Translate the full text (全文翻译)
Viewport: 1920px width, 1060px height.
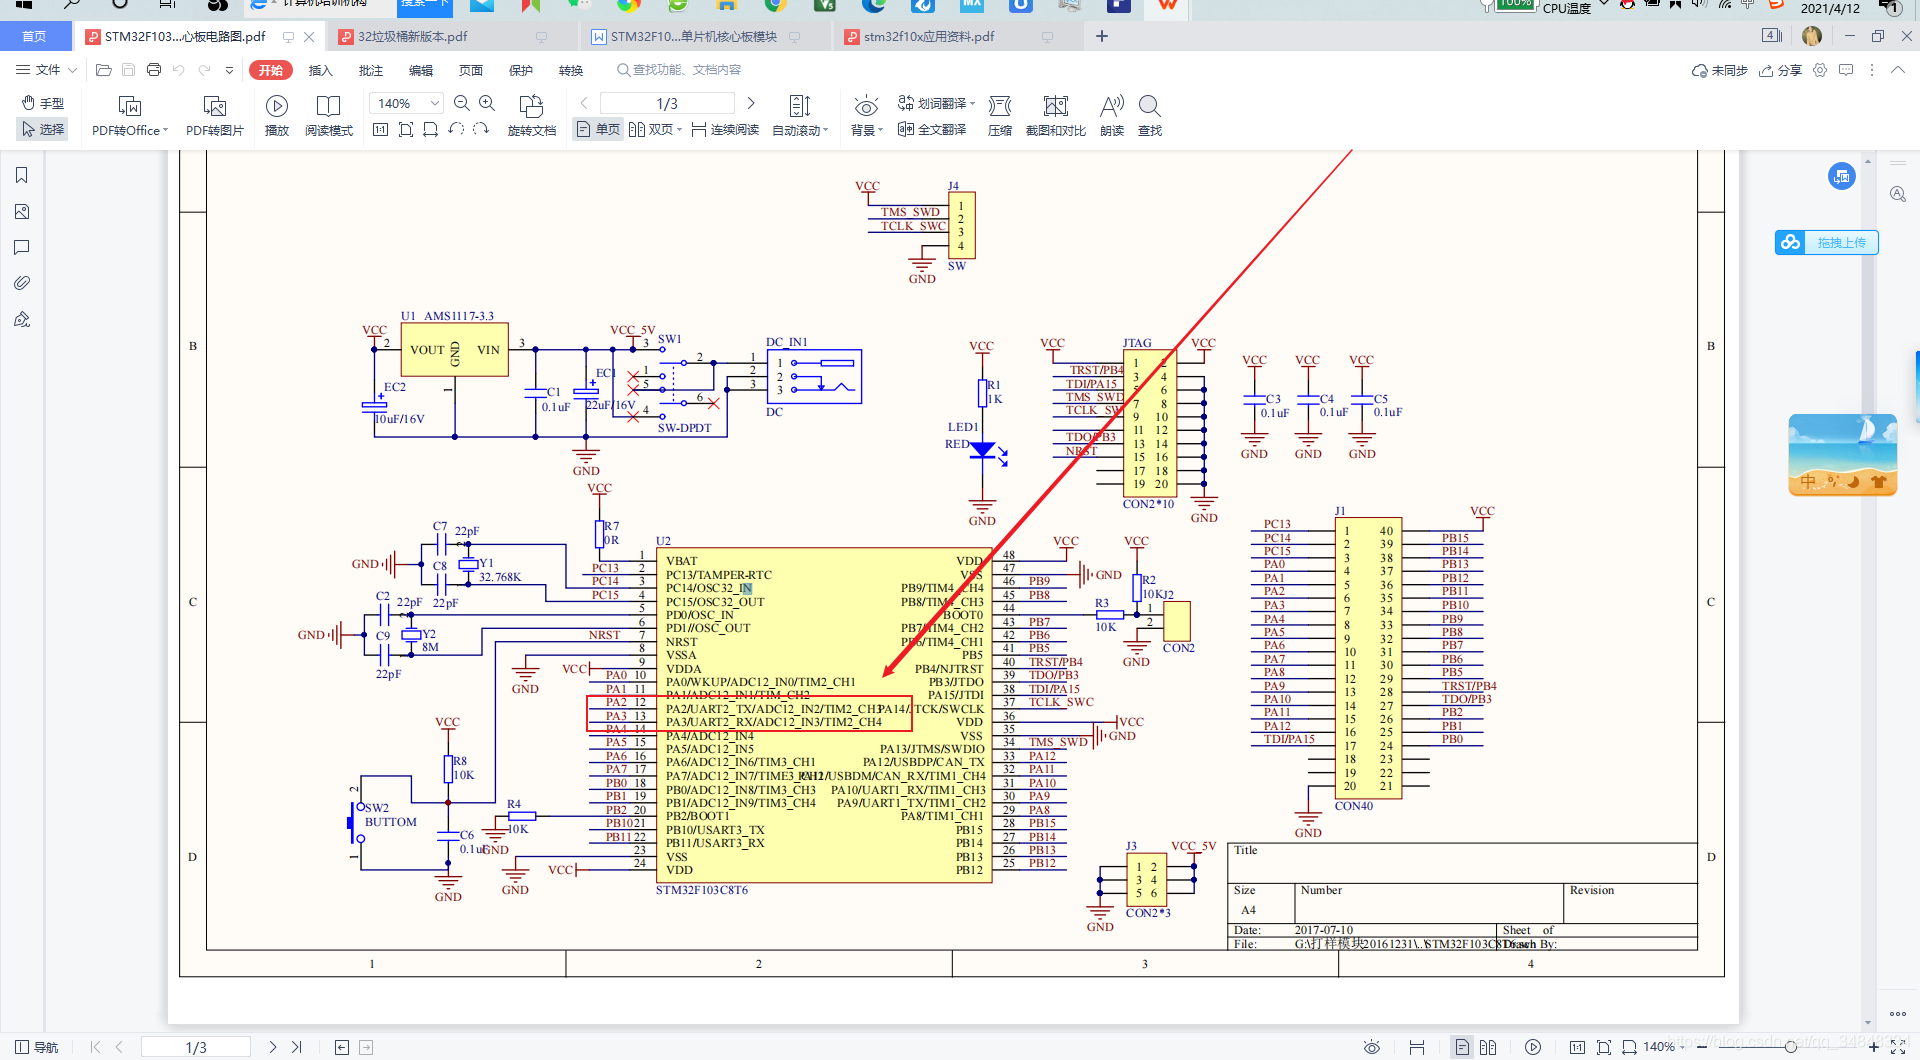pyautogui.click(x=932, y=129)
